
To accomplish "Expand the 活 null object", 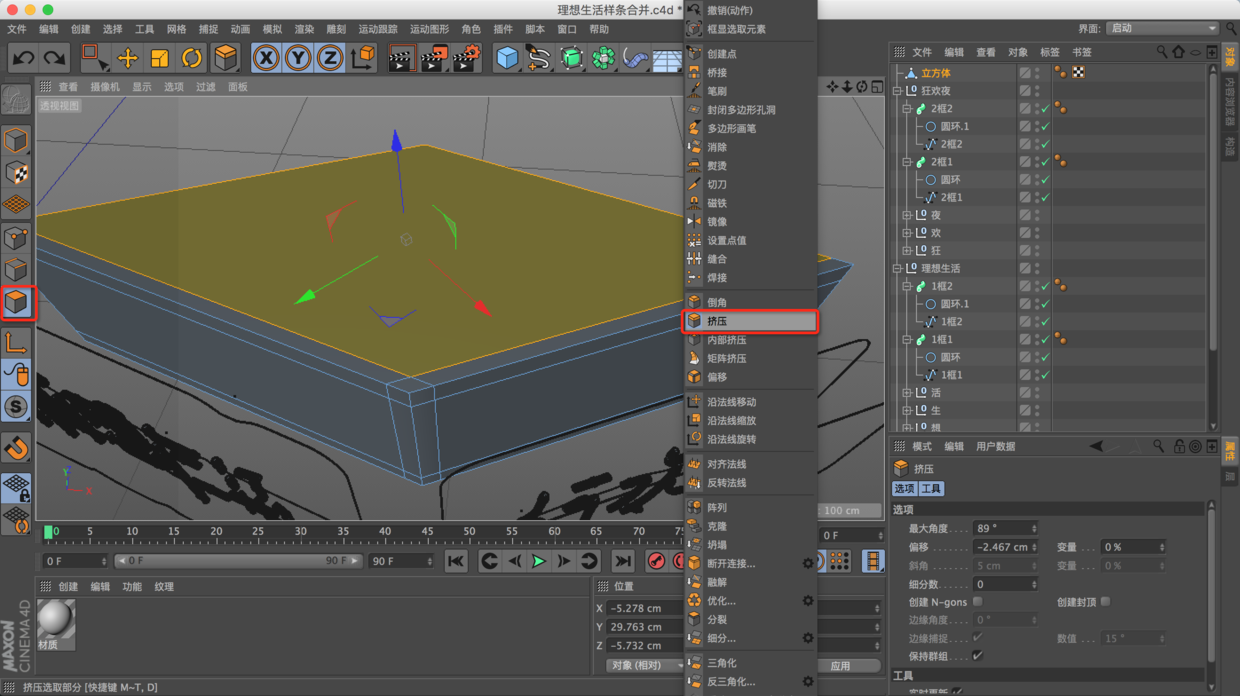I will 907,393.
